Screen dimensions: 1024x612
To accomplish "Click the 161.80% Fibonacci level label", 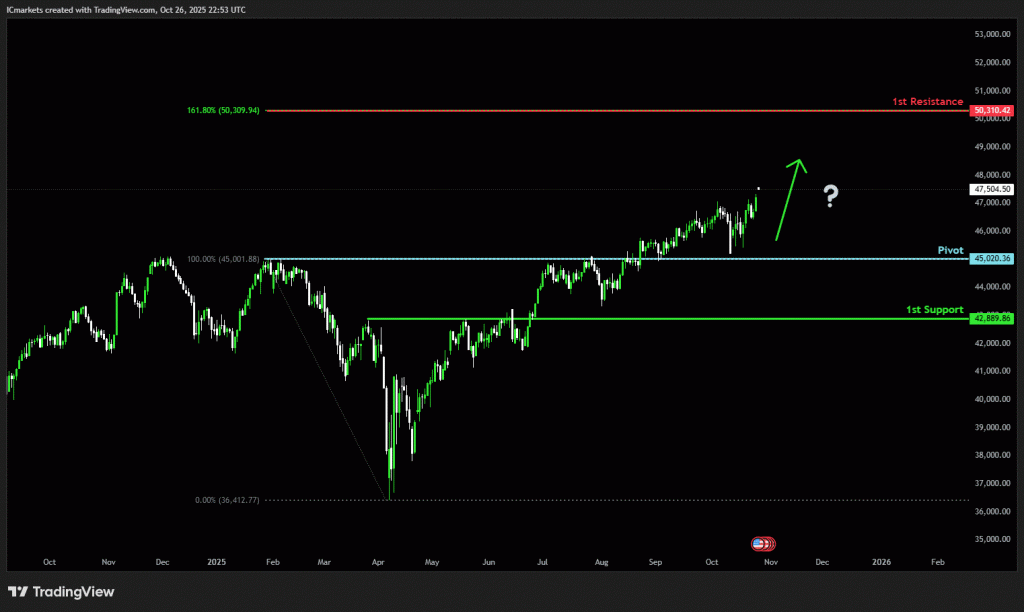I will (x=223, y=110).
